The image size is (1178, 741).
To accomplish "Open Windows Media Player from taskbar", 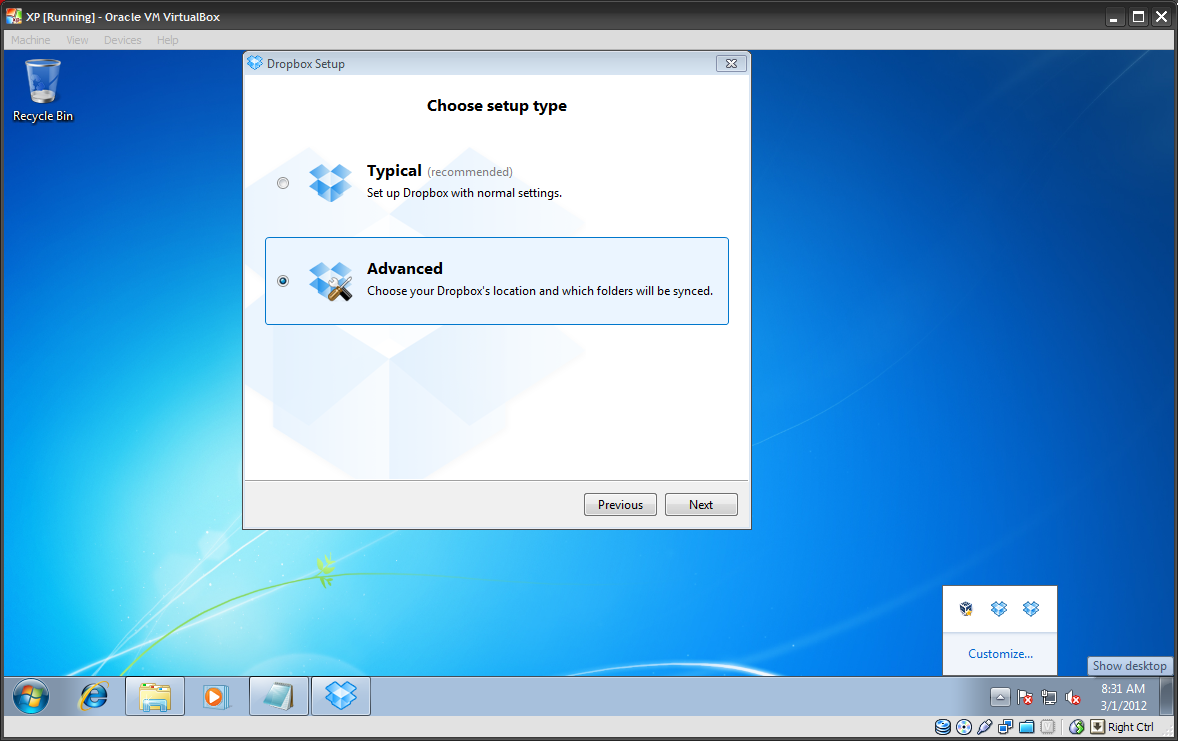I will [x=216, y=696].
